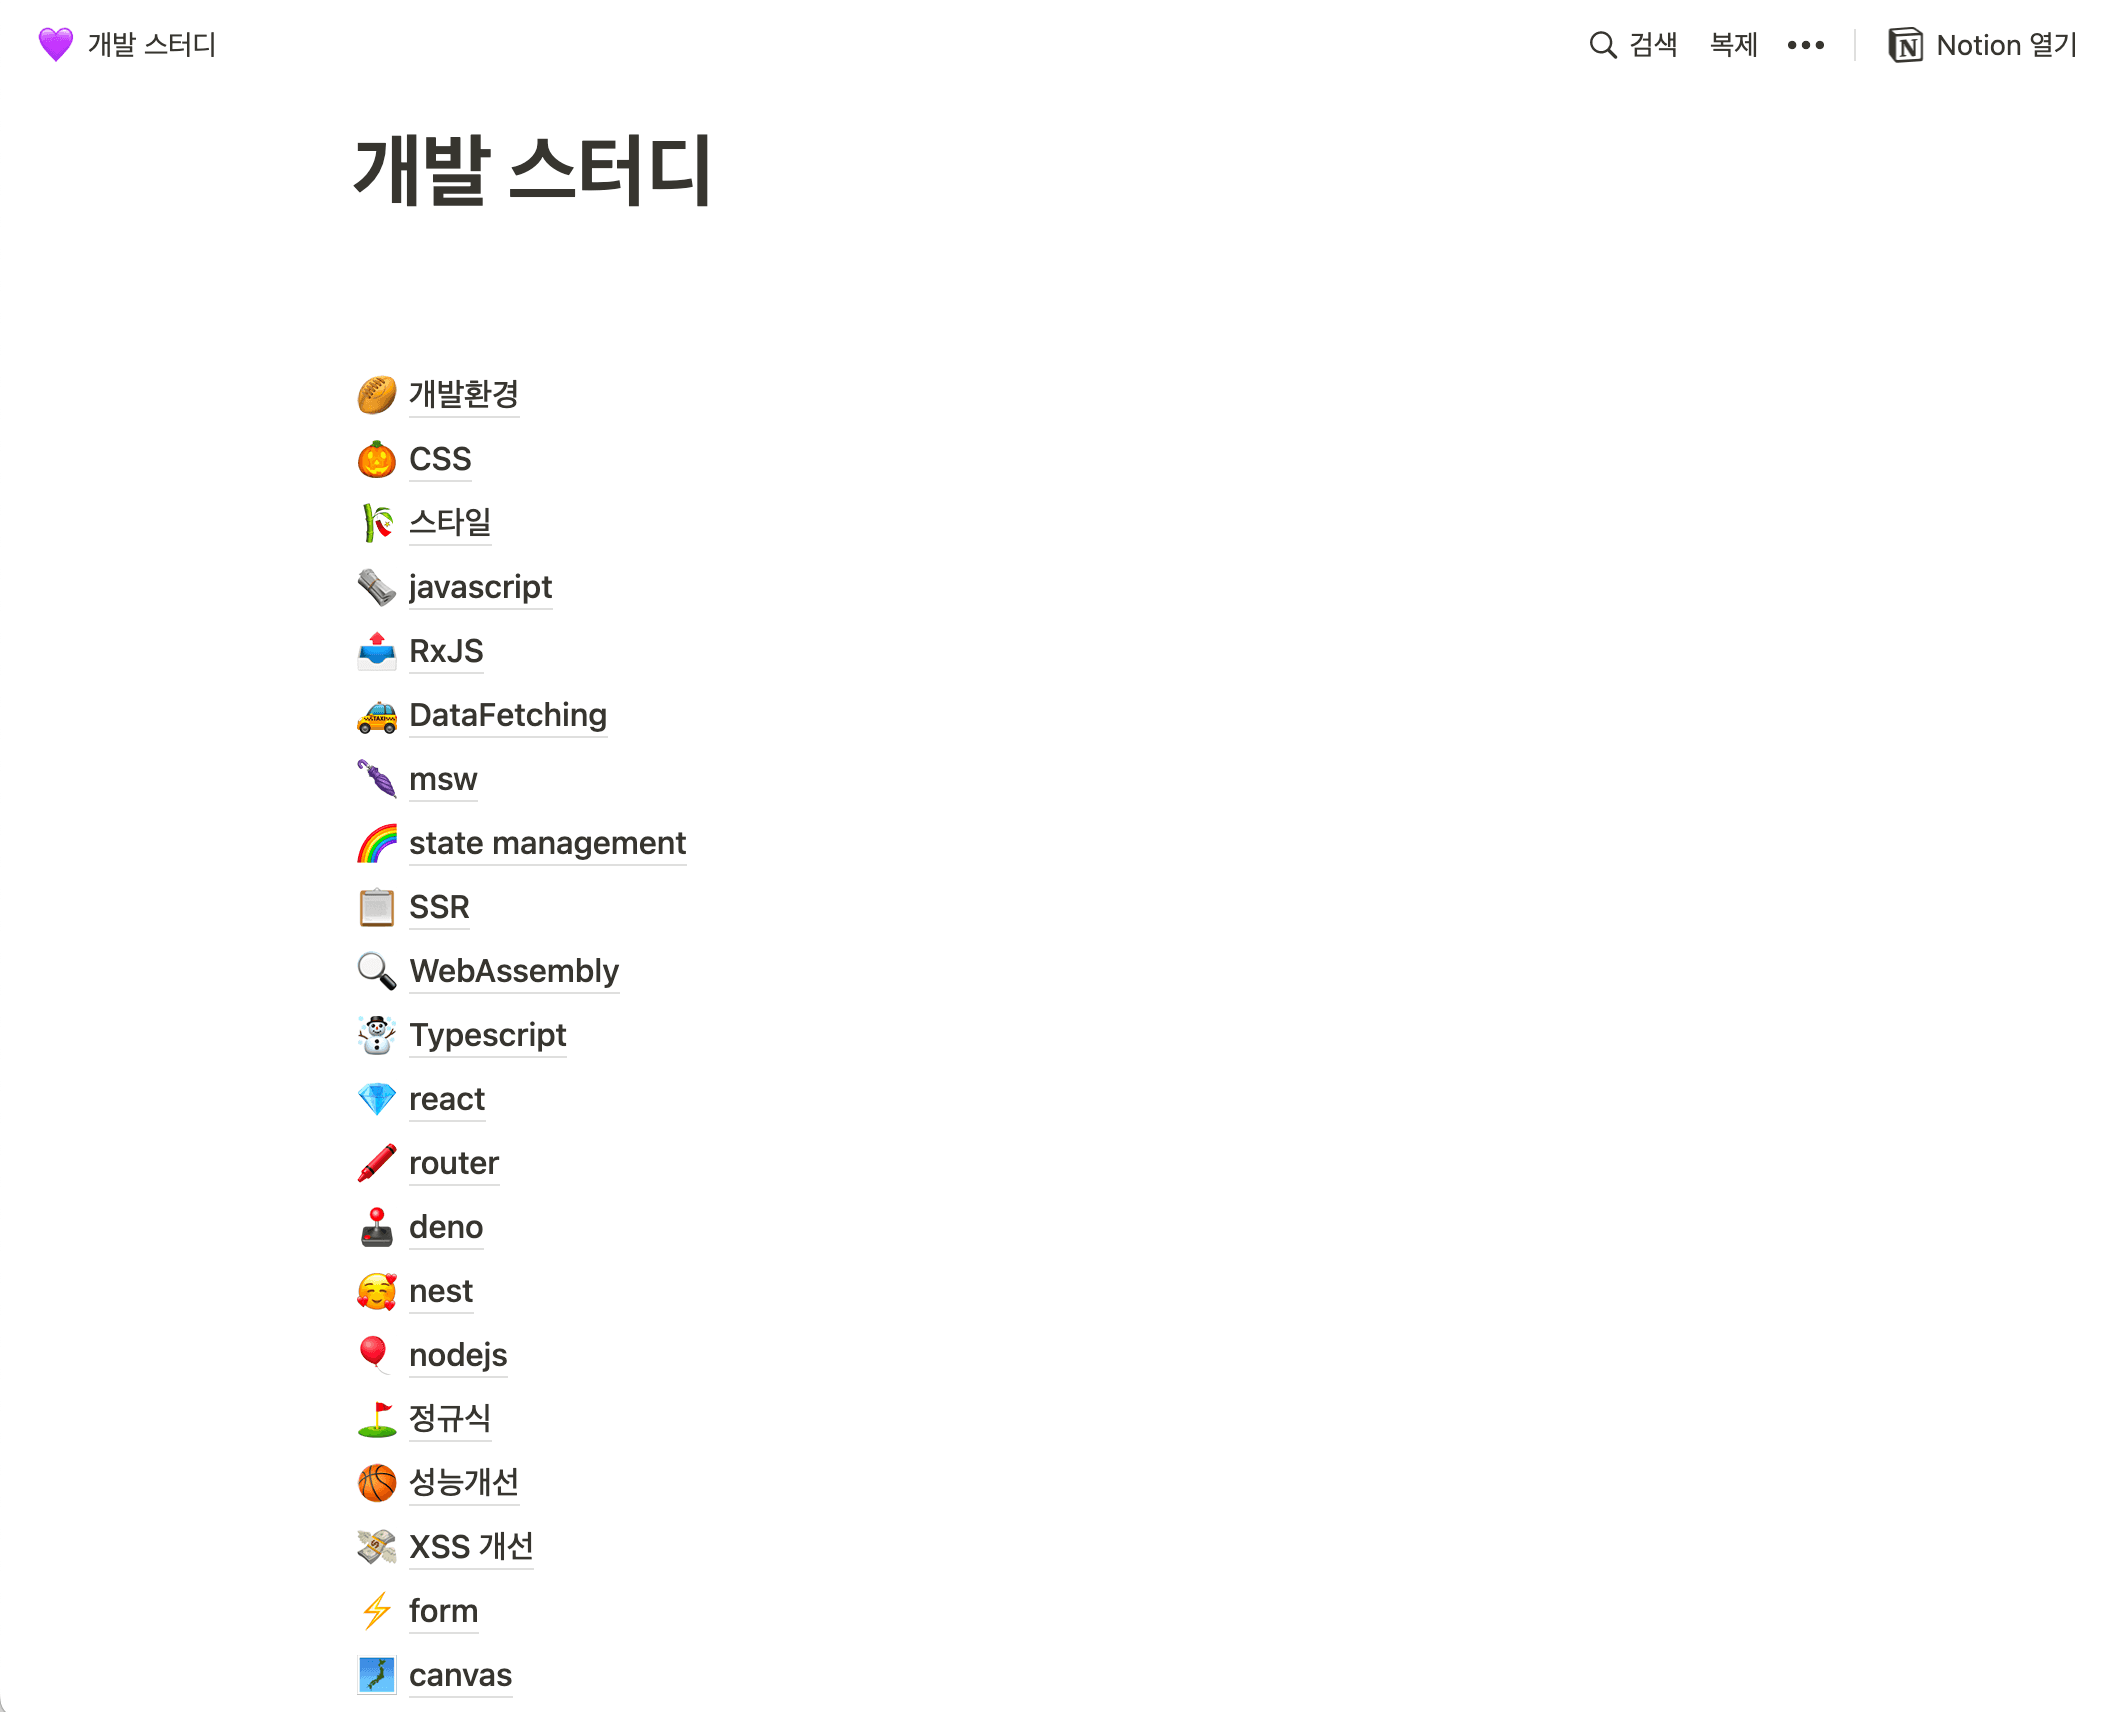
Task: Click the smiling hearts face beside nest
Action: click(x=377, y=1291)
